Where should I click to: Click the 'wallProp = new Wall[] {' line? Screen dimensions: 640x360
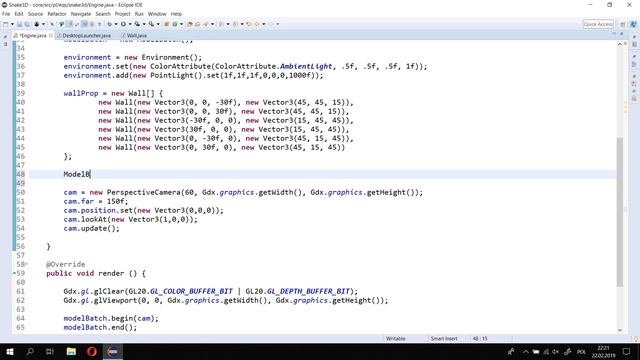[x=113, y=93]
